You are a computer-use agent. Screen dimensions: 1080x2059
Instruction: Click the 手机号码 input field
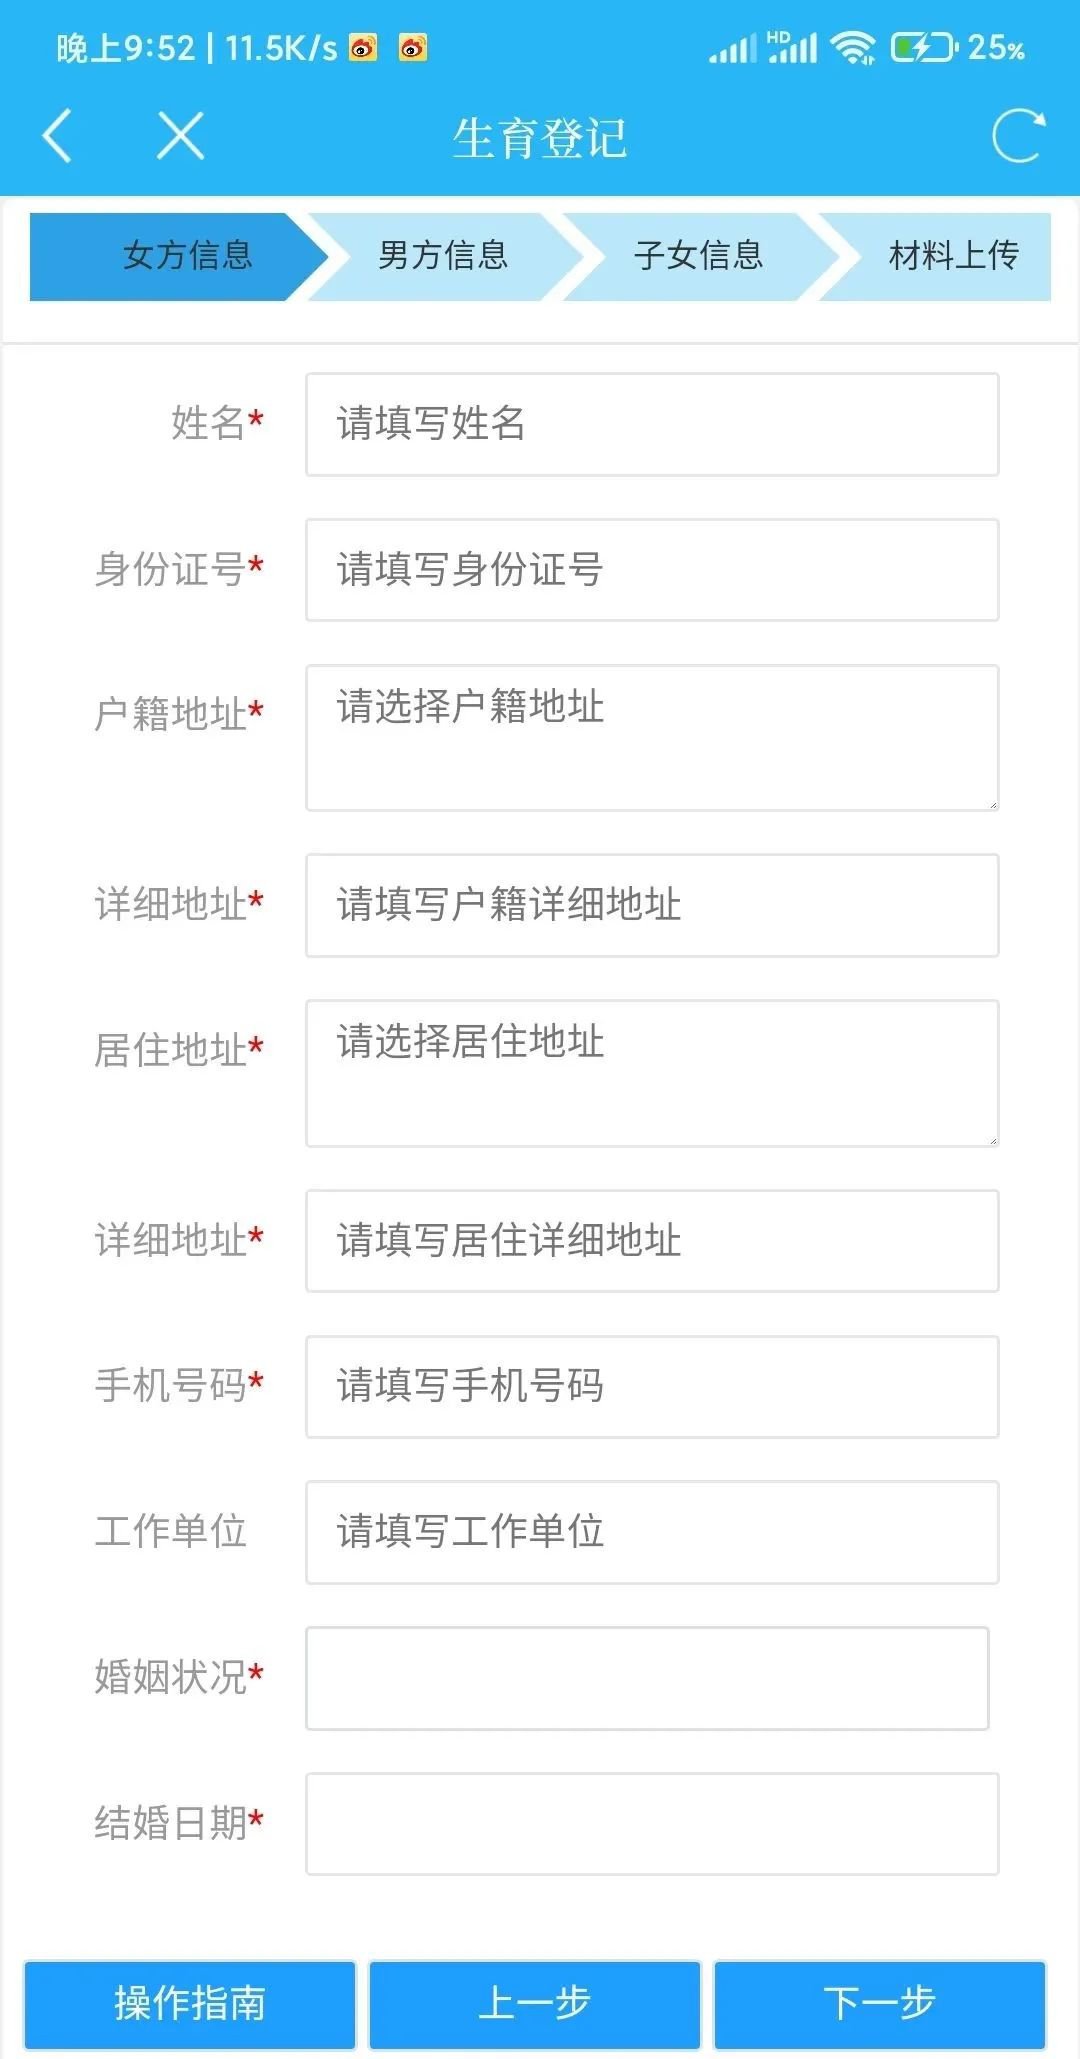point(652,1387)
